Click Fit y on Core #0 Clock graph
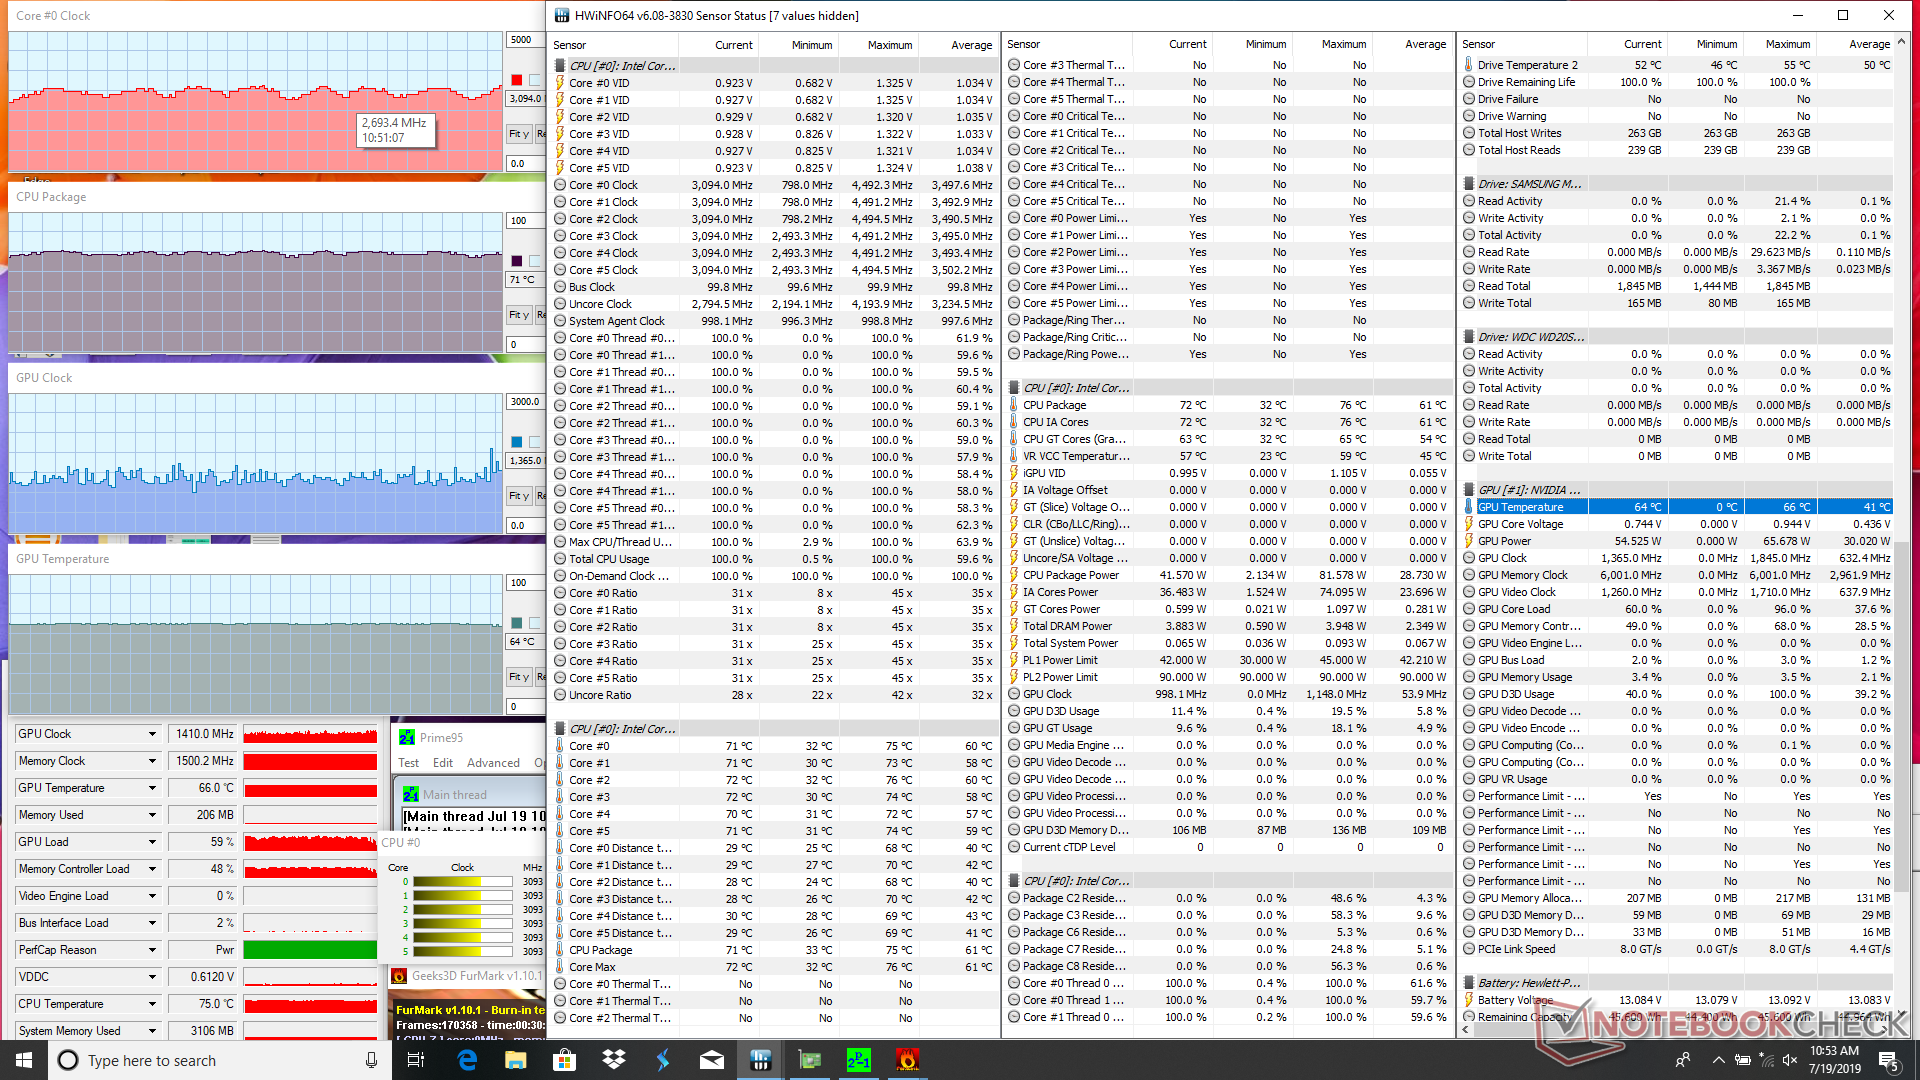The image size is (1920, 1080). (x=519, y=134)
